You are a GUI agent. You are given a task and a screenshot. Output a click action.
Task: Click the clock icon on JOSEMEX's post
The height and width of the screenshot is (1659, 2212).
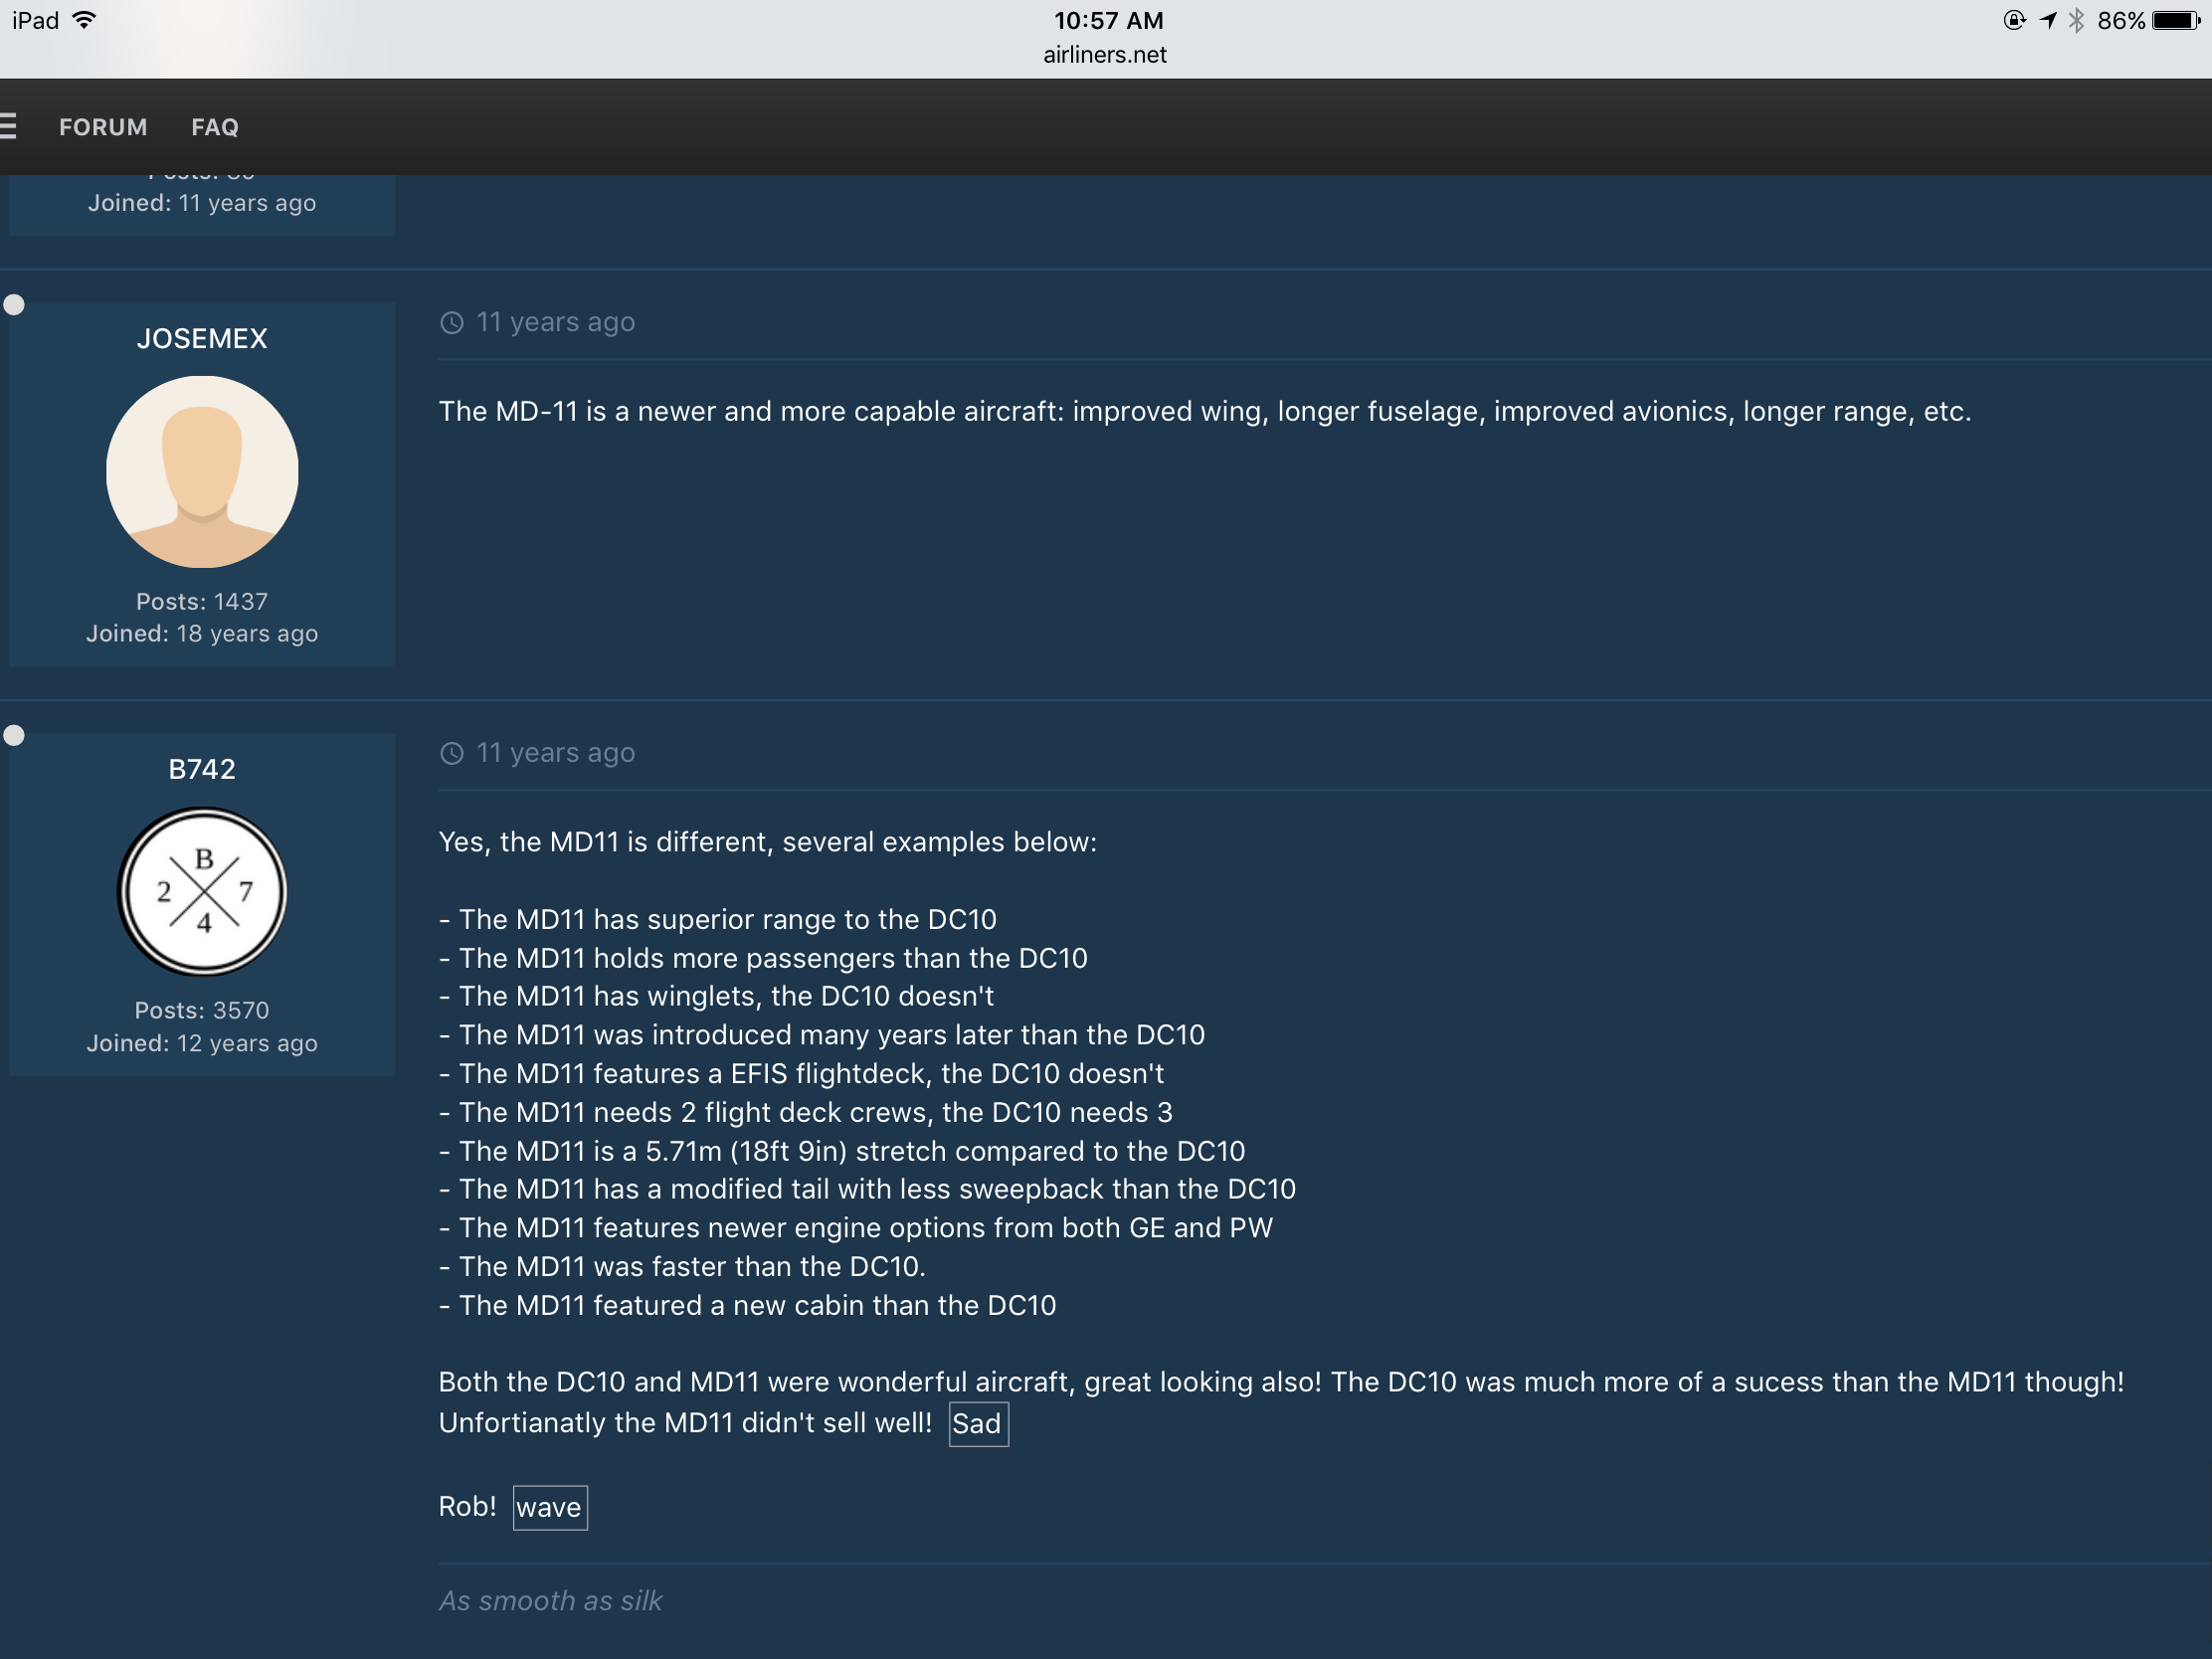click(x=452, y=323)
